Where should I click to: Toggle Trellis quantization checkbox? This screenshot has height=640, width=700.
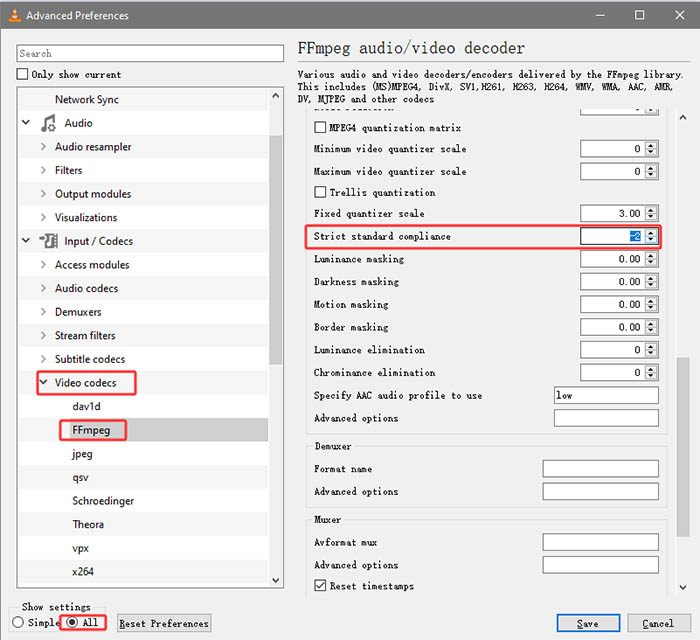click(x=321, y=192)
